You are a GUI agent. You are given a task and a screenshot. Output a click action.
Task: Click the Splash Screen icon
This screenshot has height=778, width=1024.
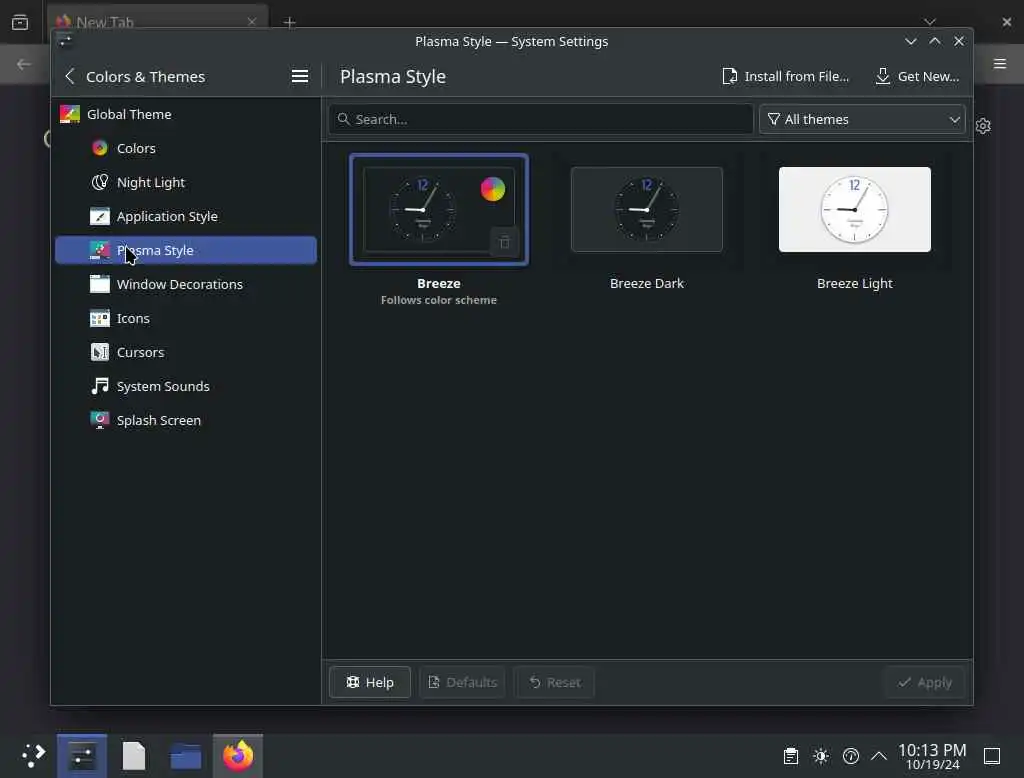[x=99, y=420]
